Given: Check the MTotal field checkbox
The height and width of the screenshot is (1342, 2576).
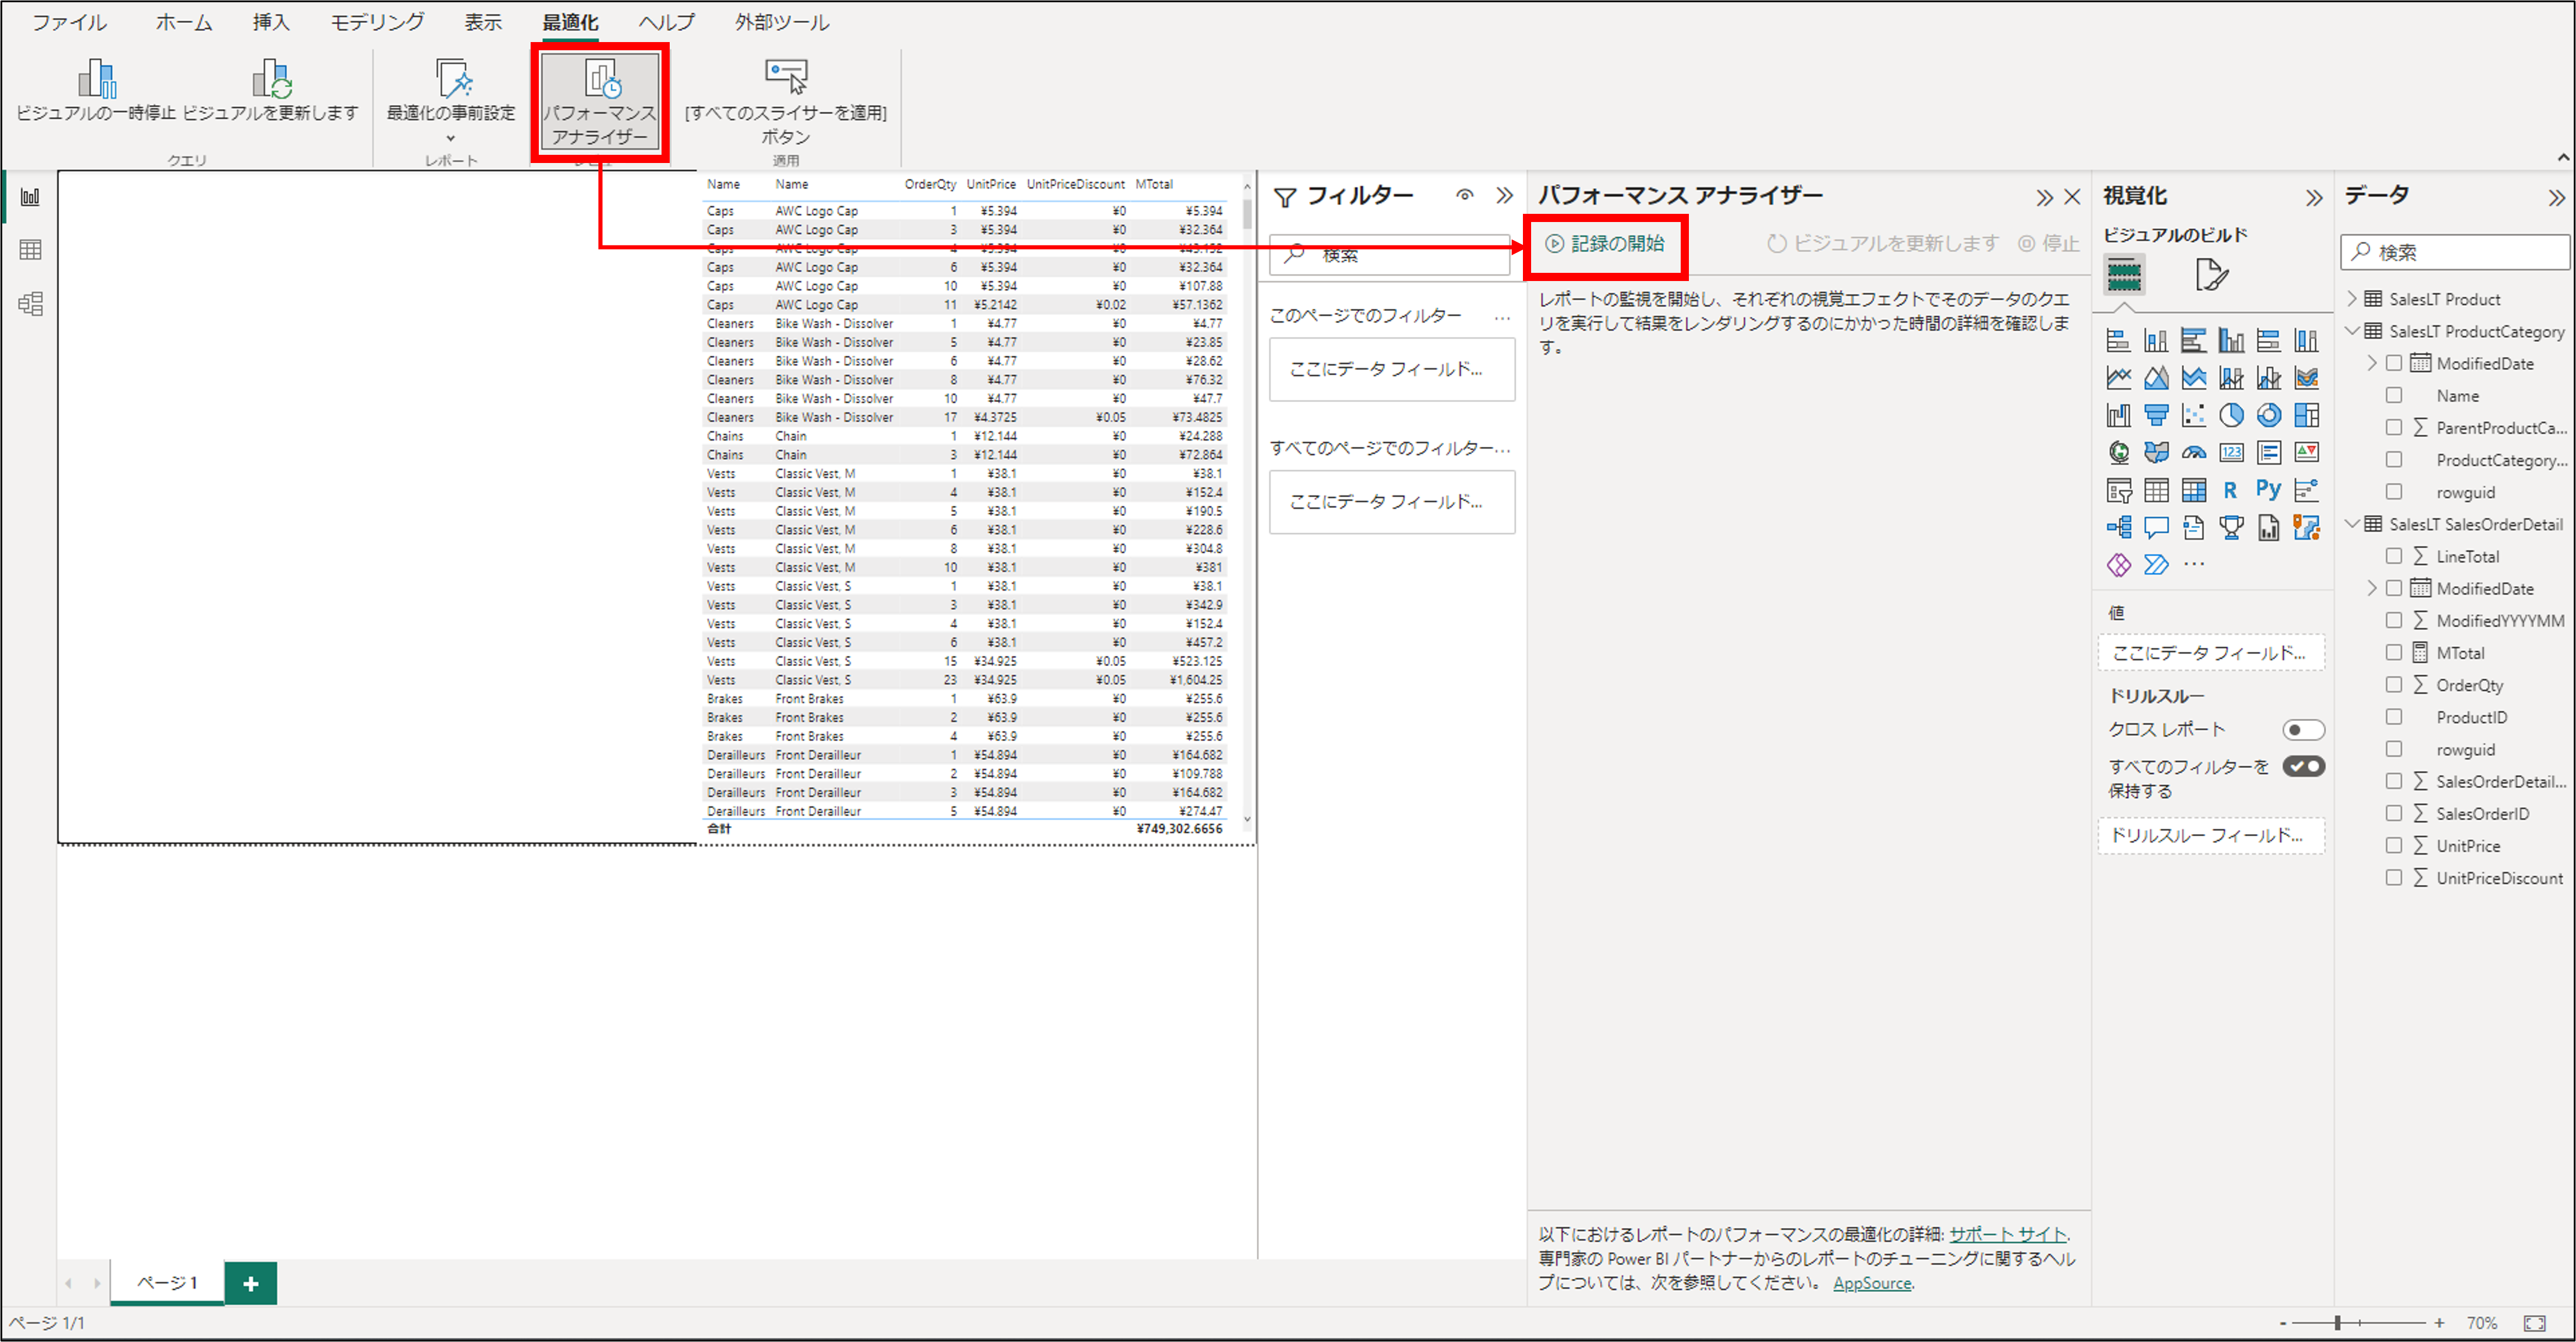Looking at the screenshot, I should click(x=2394, y=652).
